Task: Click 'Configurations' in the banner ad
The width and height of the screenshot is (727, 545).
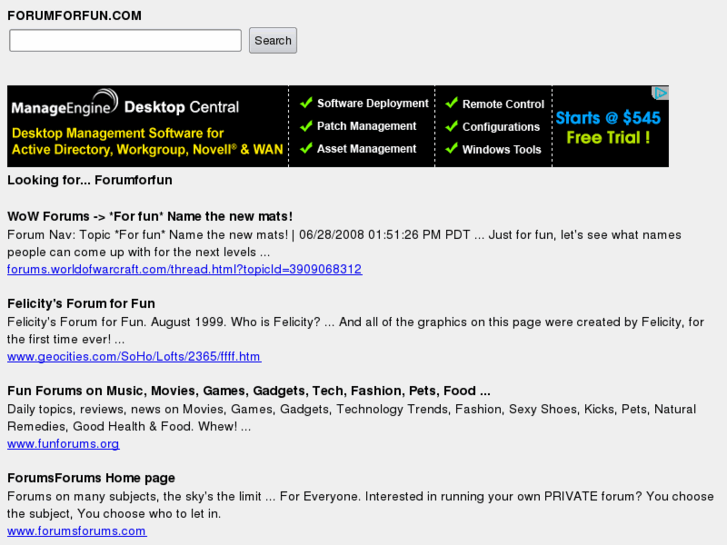Action: (501, 127)
